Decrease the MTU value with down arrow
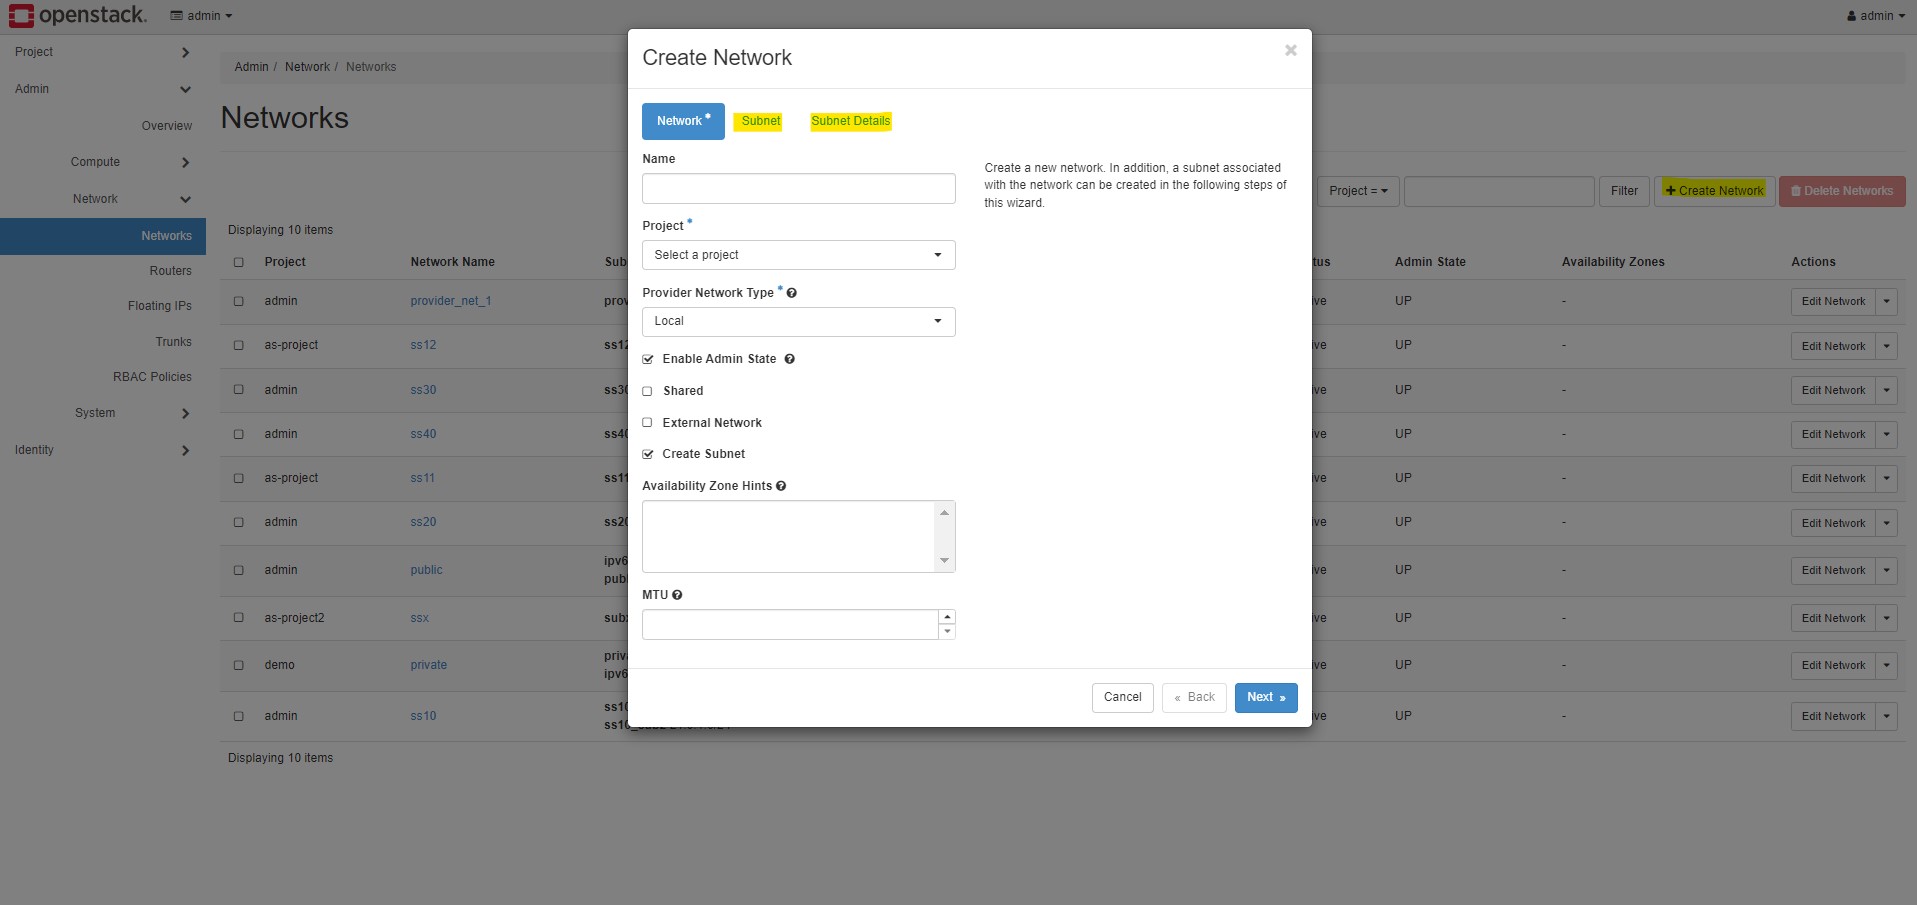1917x905 pixels. [x=947, y=632]
